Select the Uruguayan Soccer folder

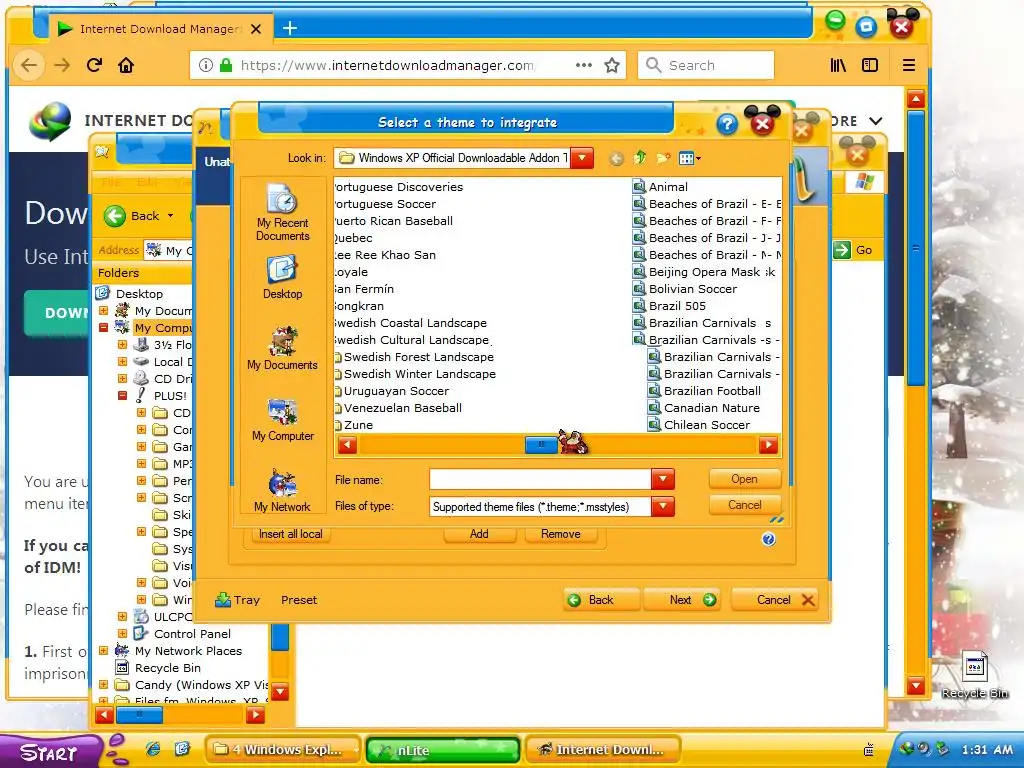coord(392,391)
